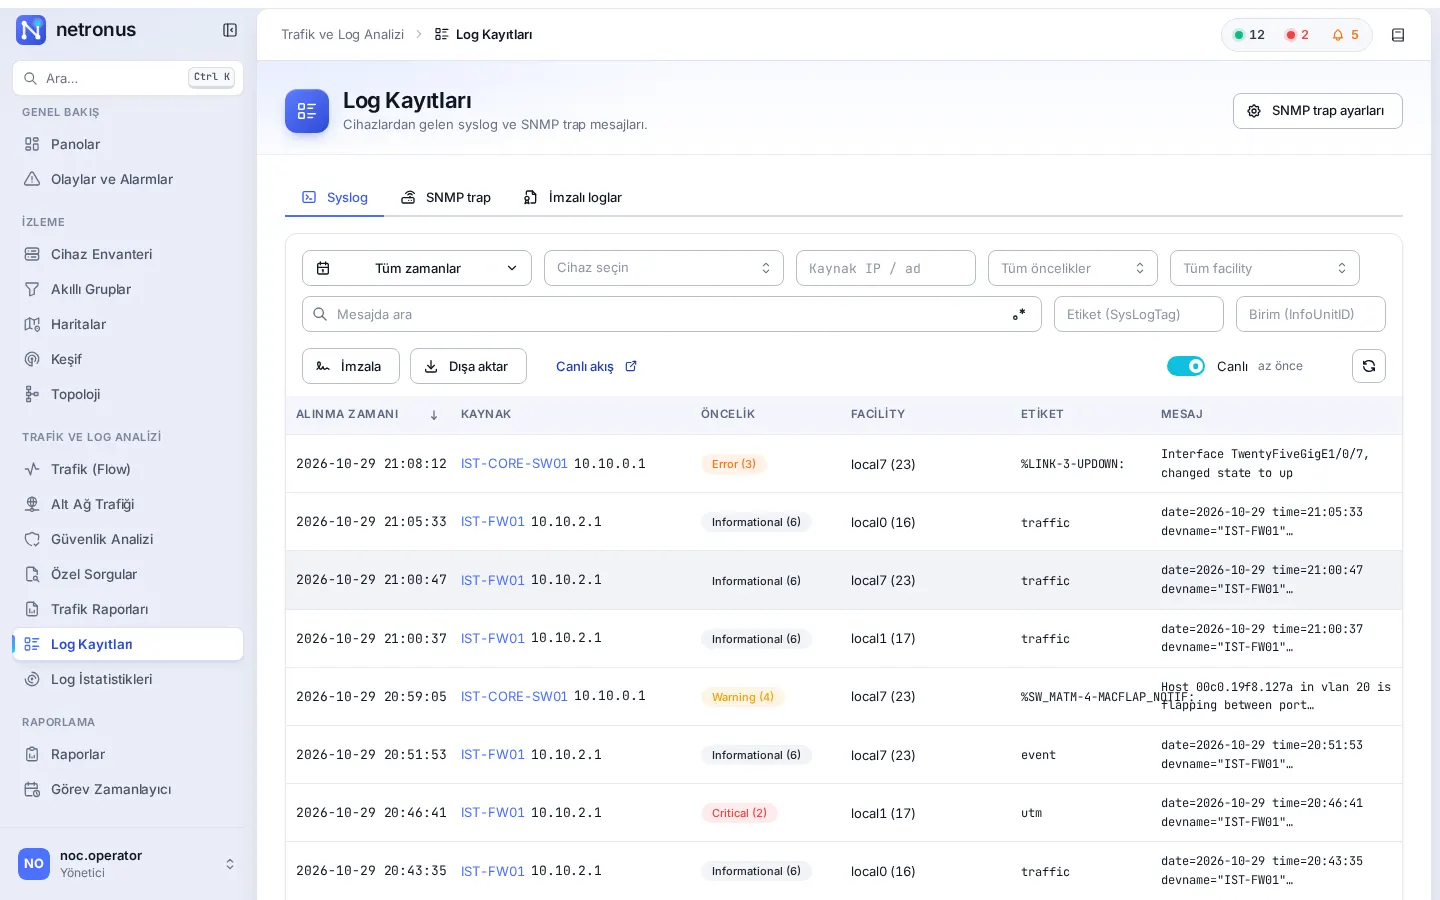Click the netronus logo icon
The height and width of the screenshot is (900, 1440).
click(x=32, y=30)
